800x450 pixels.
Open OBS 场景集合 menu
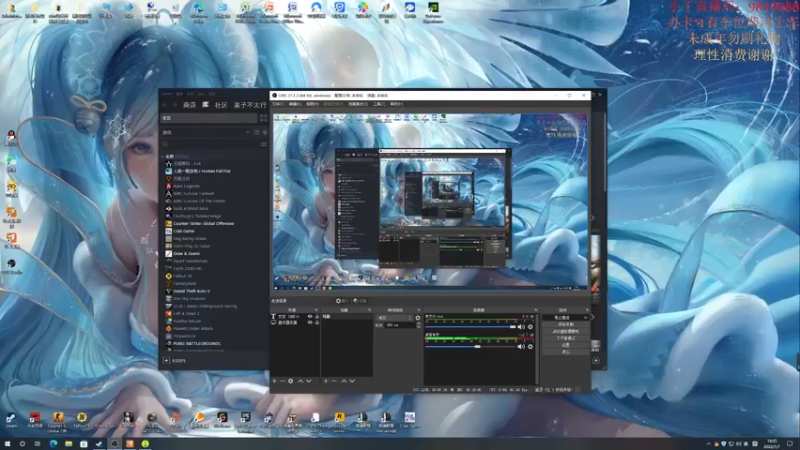point(358,104)
